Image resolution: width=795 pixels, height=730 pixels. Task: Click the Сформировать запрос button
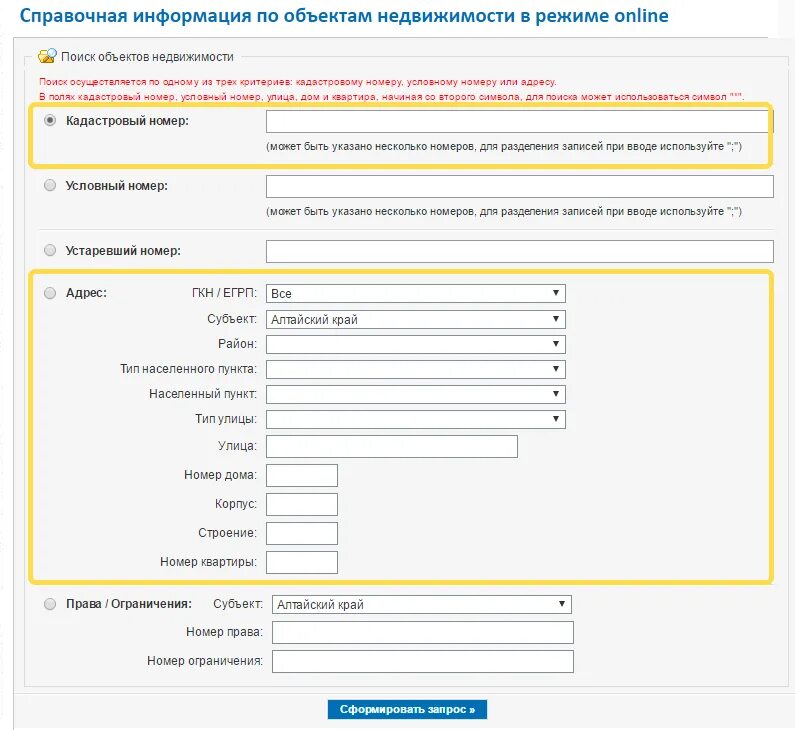click(x=407, y=709)
